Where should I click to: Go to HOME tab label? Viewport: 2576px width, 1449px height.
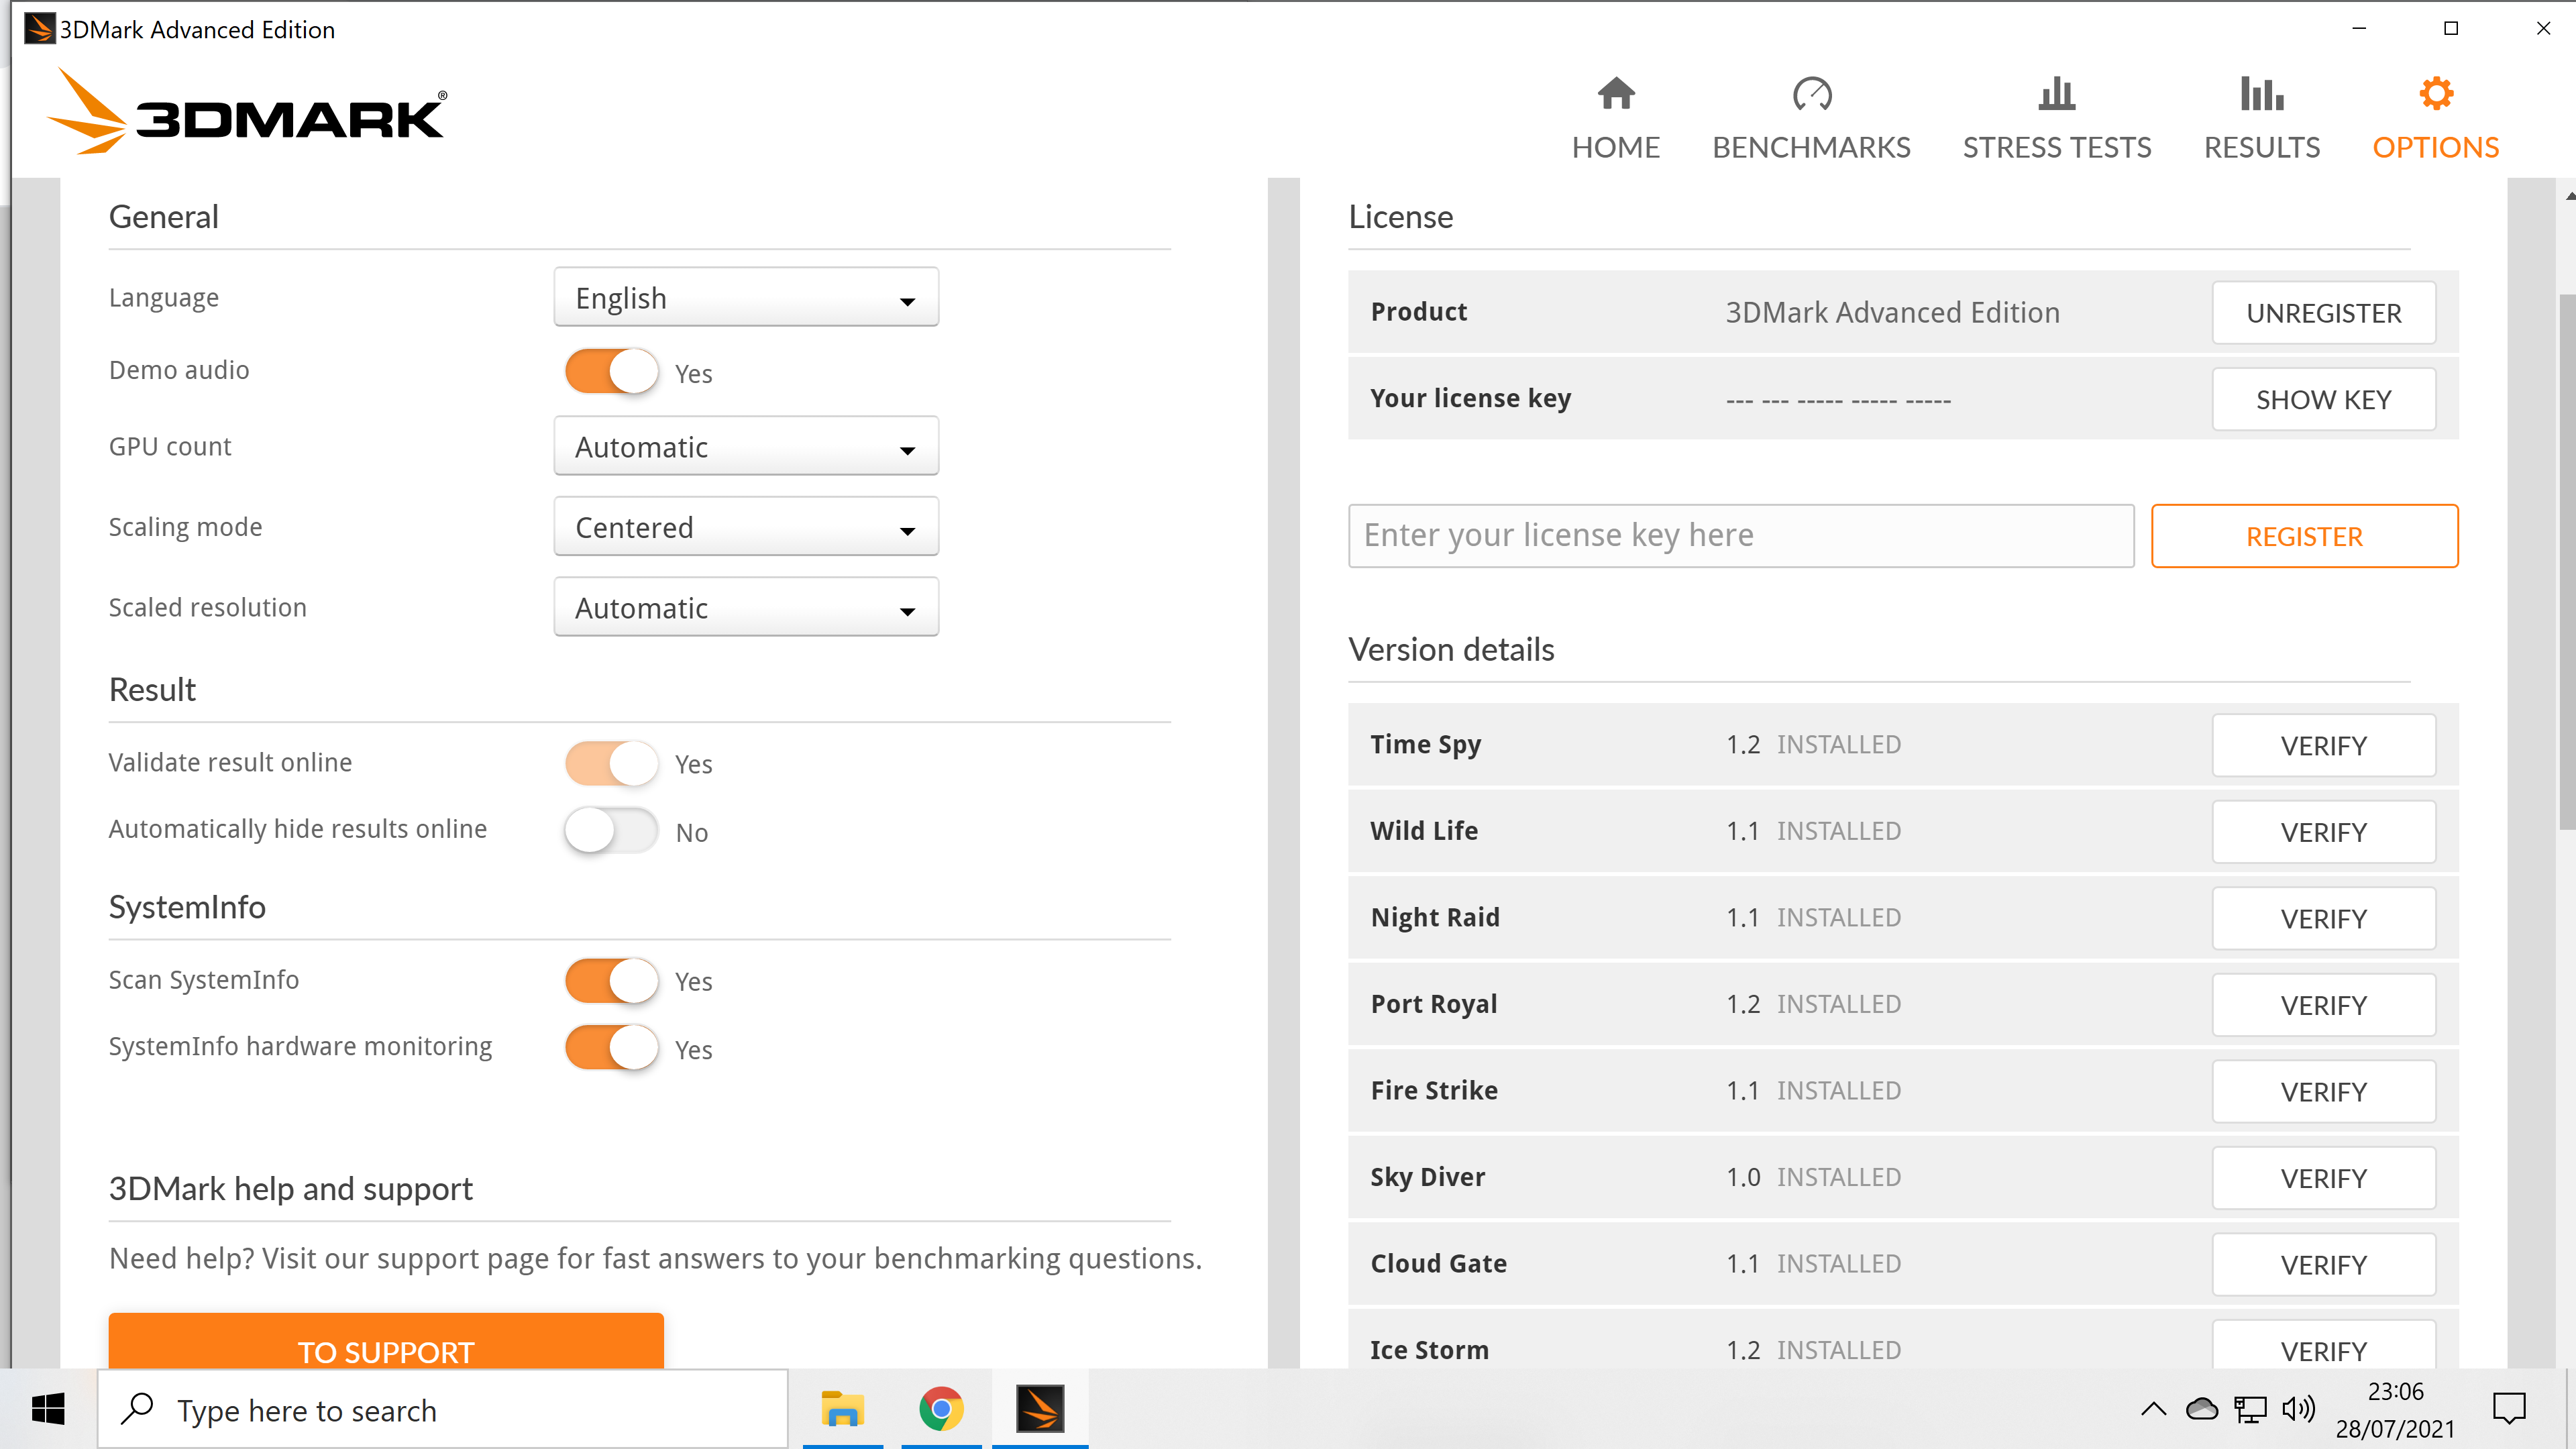click(x=1615, y=148)
